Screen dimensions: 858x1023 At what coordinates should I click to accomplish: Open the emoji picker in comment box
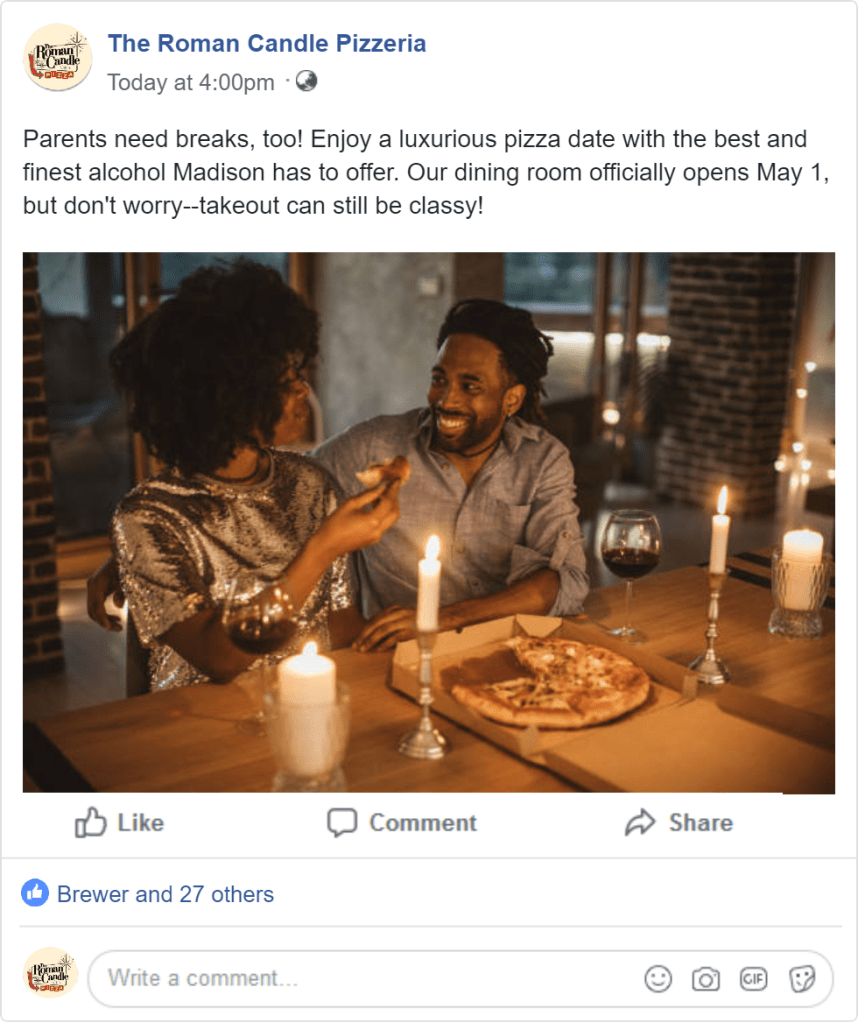(658, 979)
